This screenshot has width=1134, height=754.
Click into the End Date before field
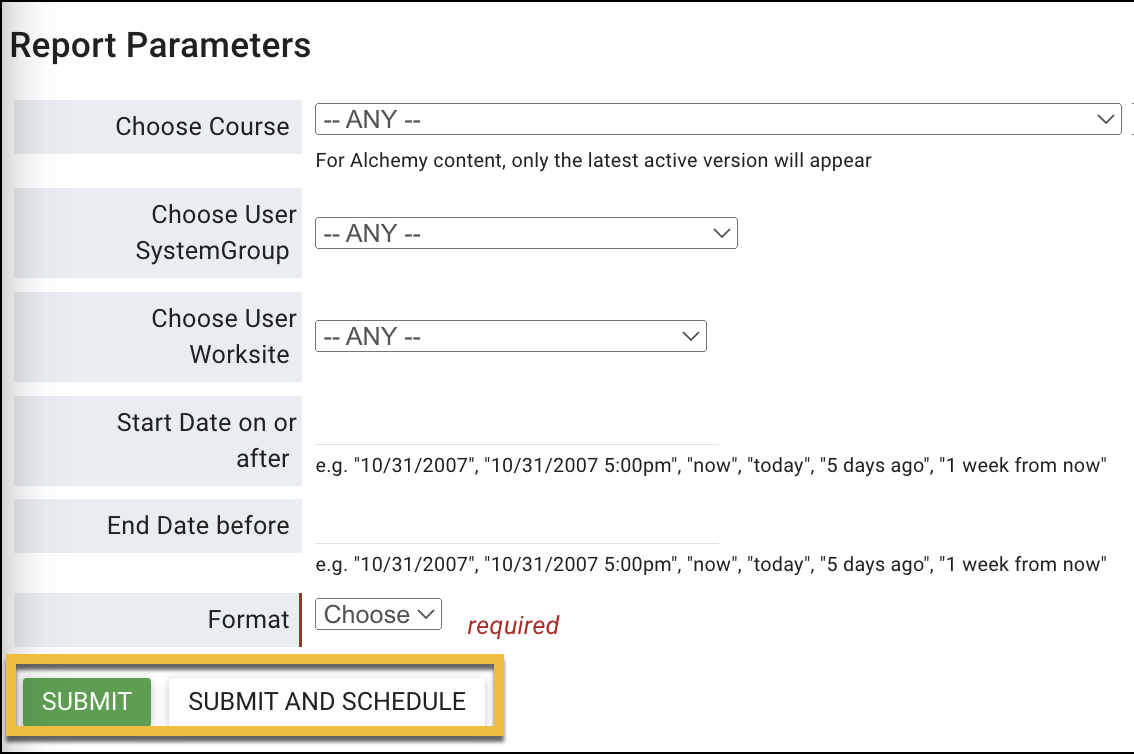point(517,527)
